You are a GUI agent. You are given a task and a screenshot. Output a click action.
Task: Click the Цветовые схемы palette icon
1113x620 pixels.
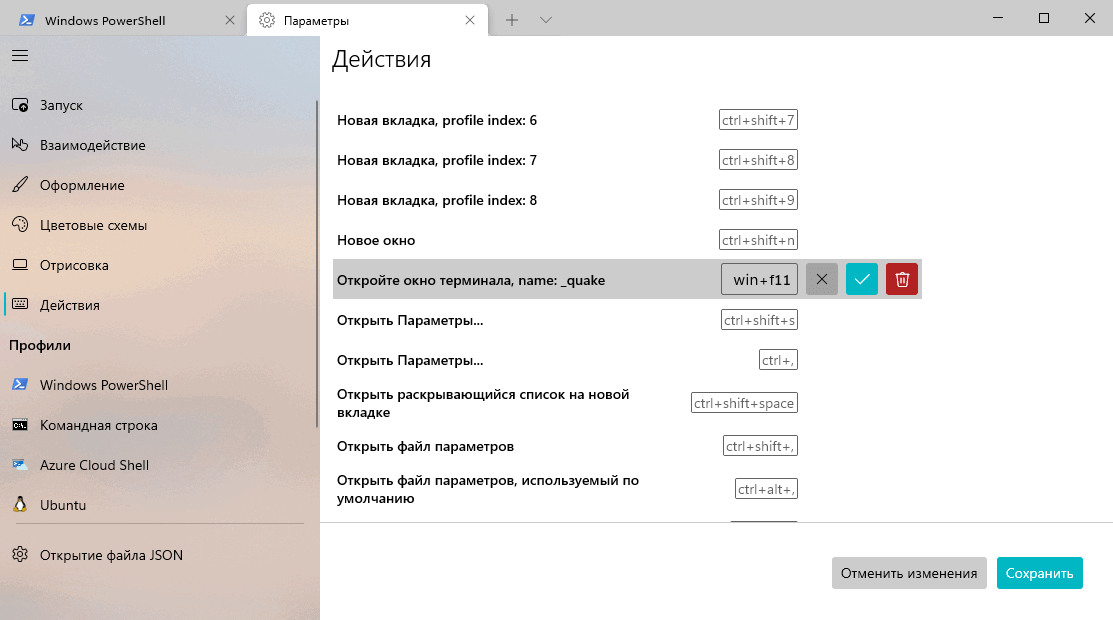20,225
